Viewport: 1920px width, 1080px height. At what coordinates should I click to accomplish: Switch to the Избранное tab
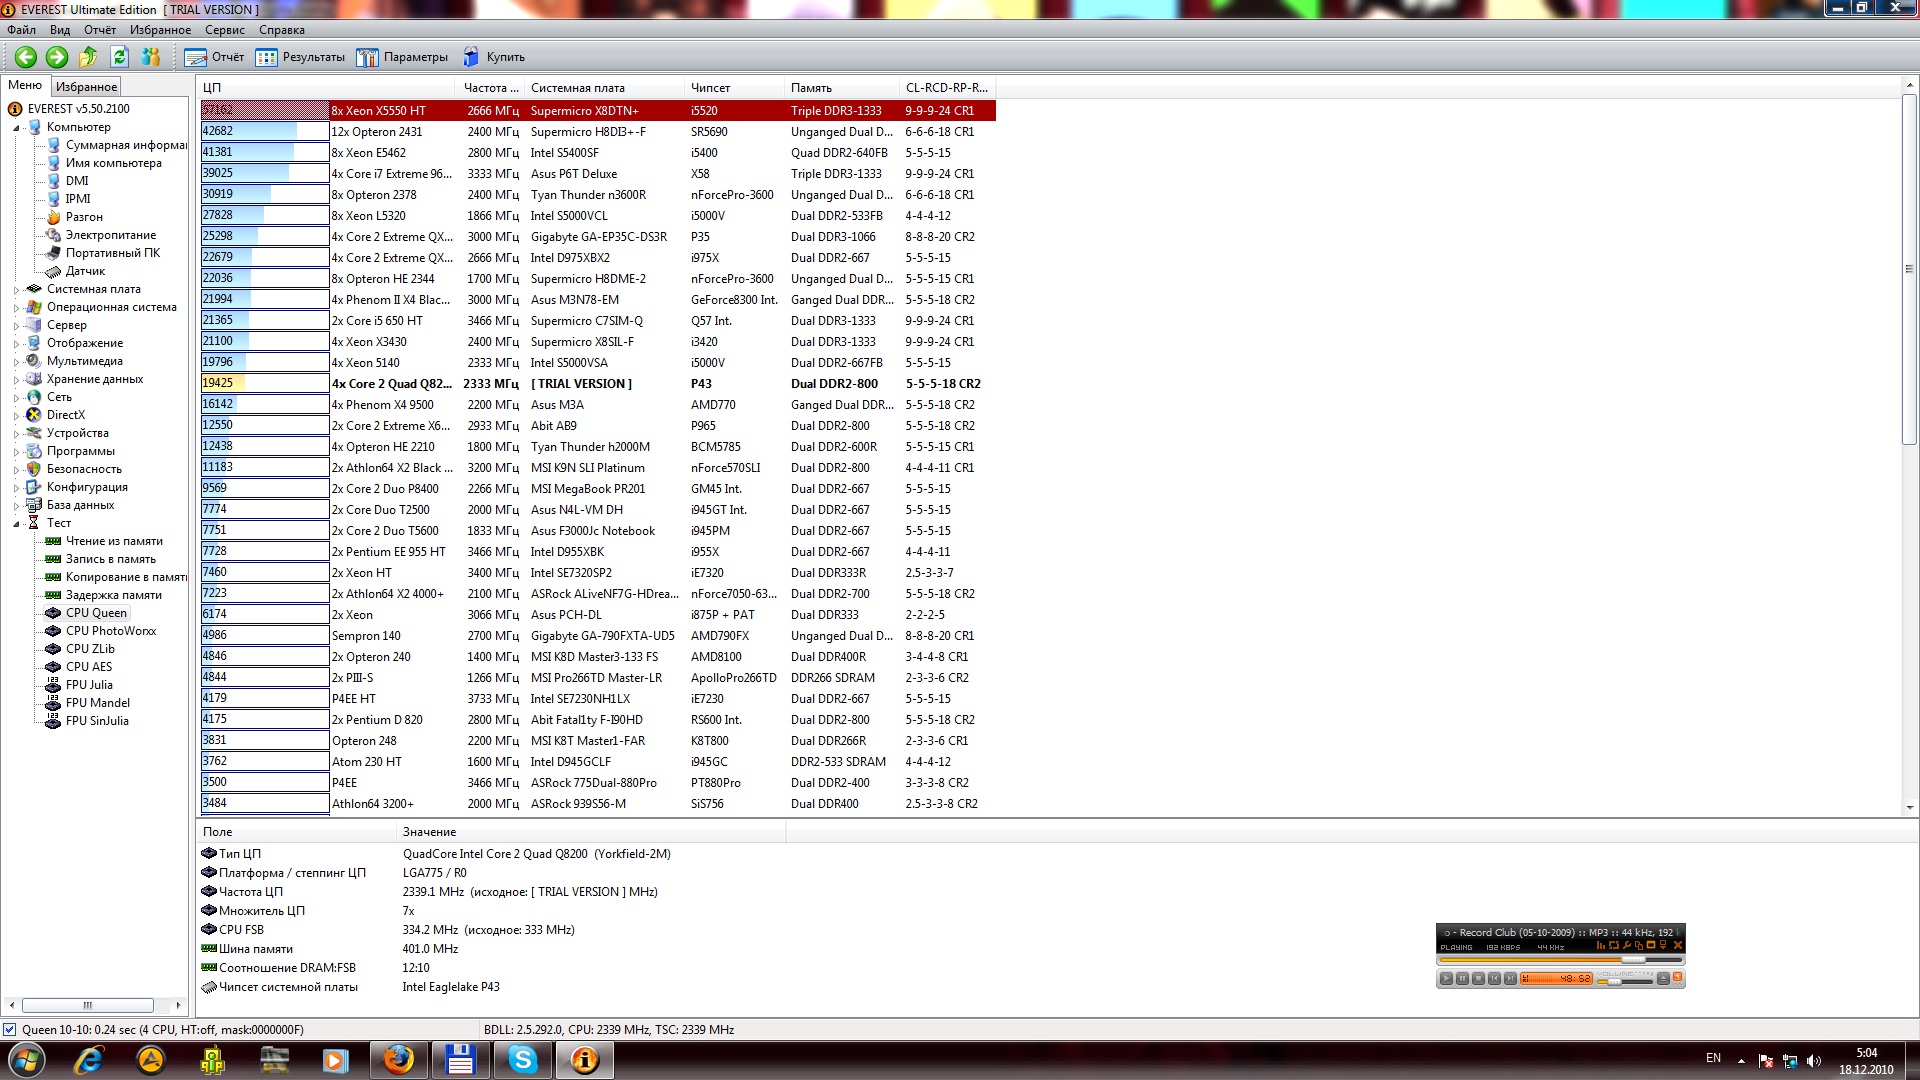86,87
